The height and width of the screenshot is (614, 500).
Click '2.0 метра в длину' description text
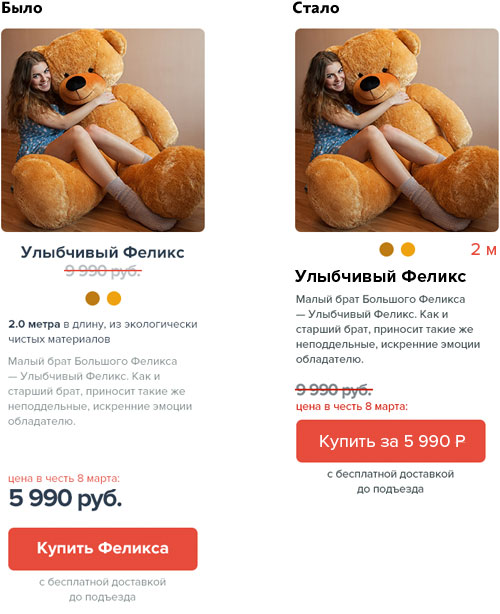point(57,324)
